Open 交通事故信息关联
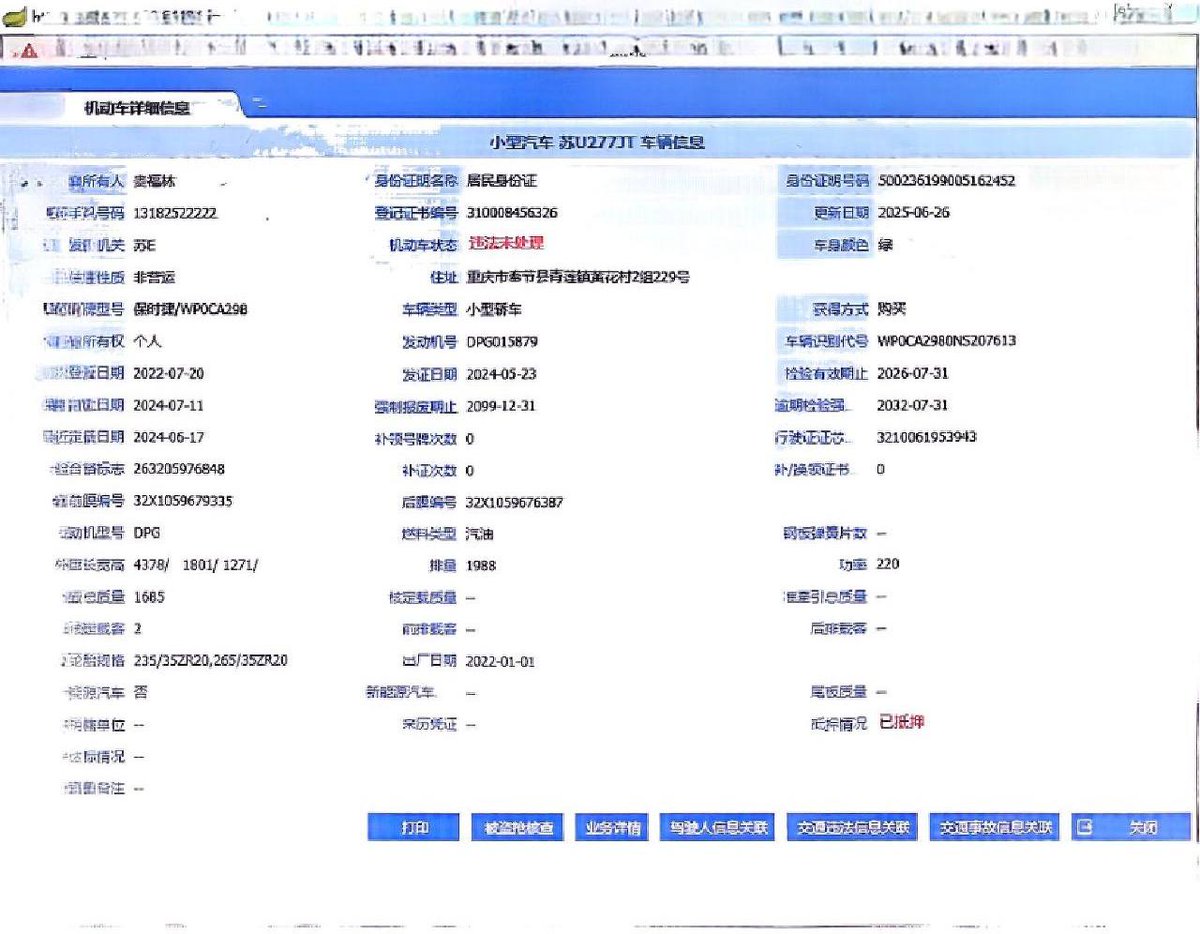The height and width of the screenshot is (934, 1200). (994, 828)
